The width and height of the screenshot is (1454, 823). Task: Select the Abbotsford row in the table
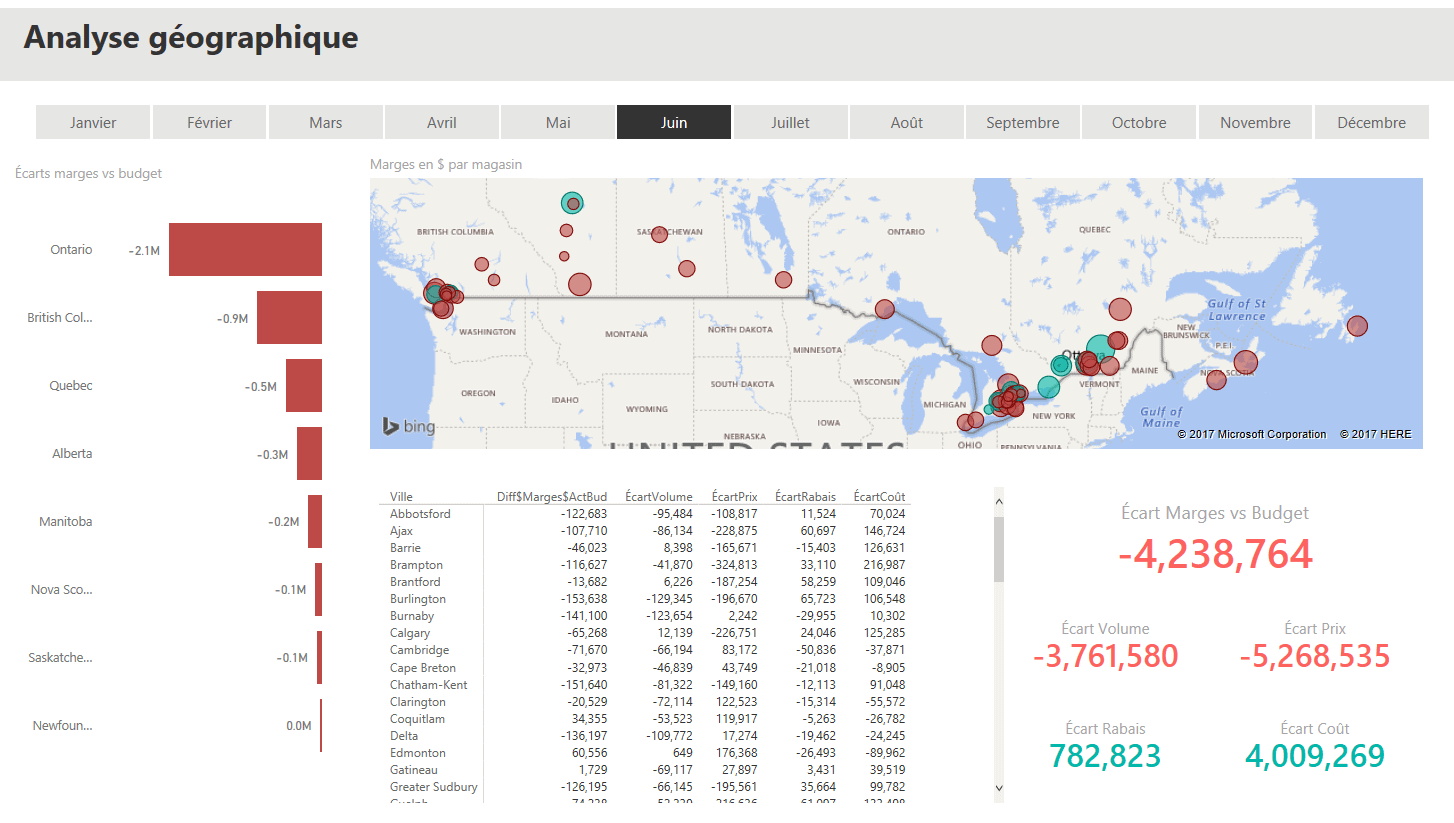click(420, 514)
